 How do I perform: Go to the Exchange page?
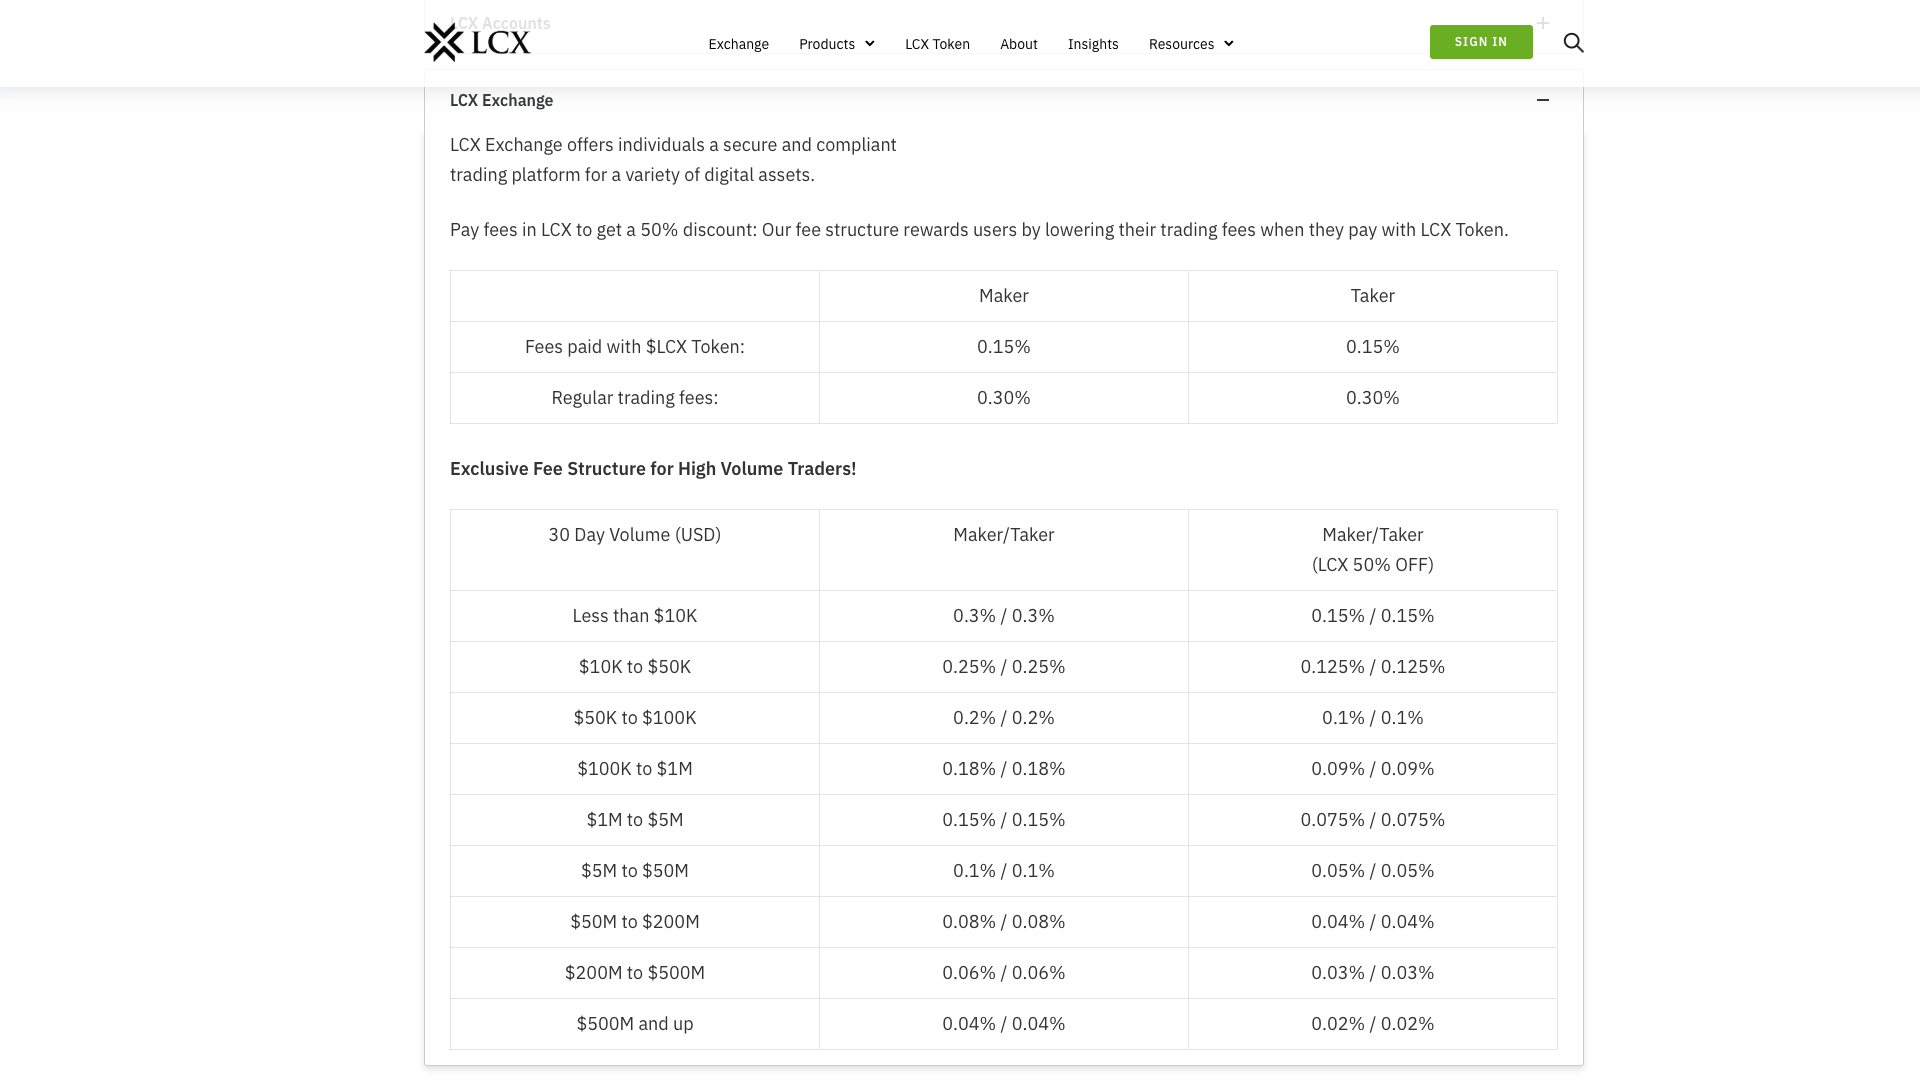[x=738, y=44]
